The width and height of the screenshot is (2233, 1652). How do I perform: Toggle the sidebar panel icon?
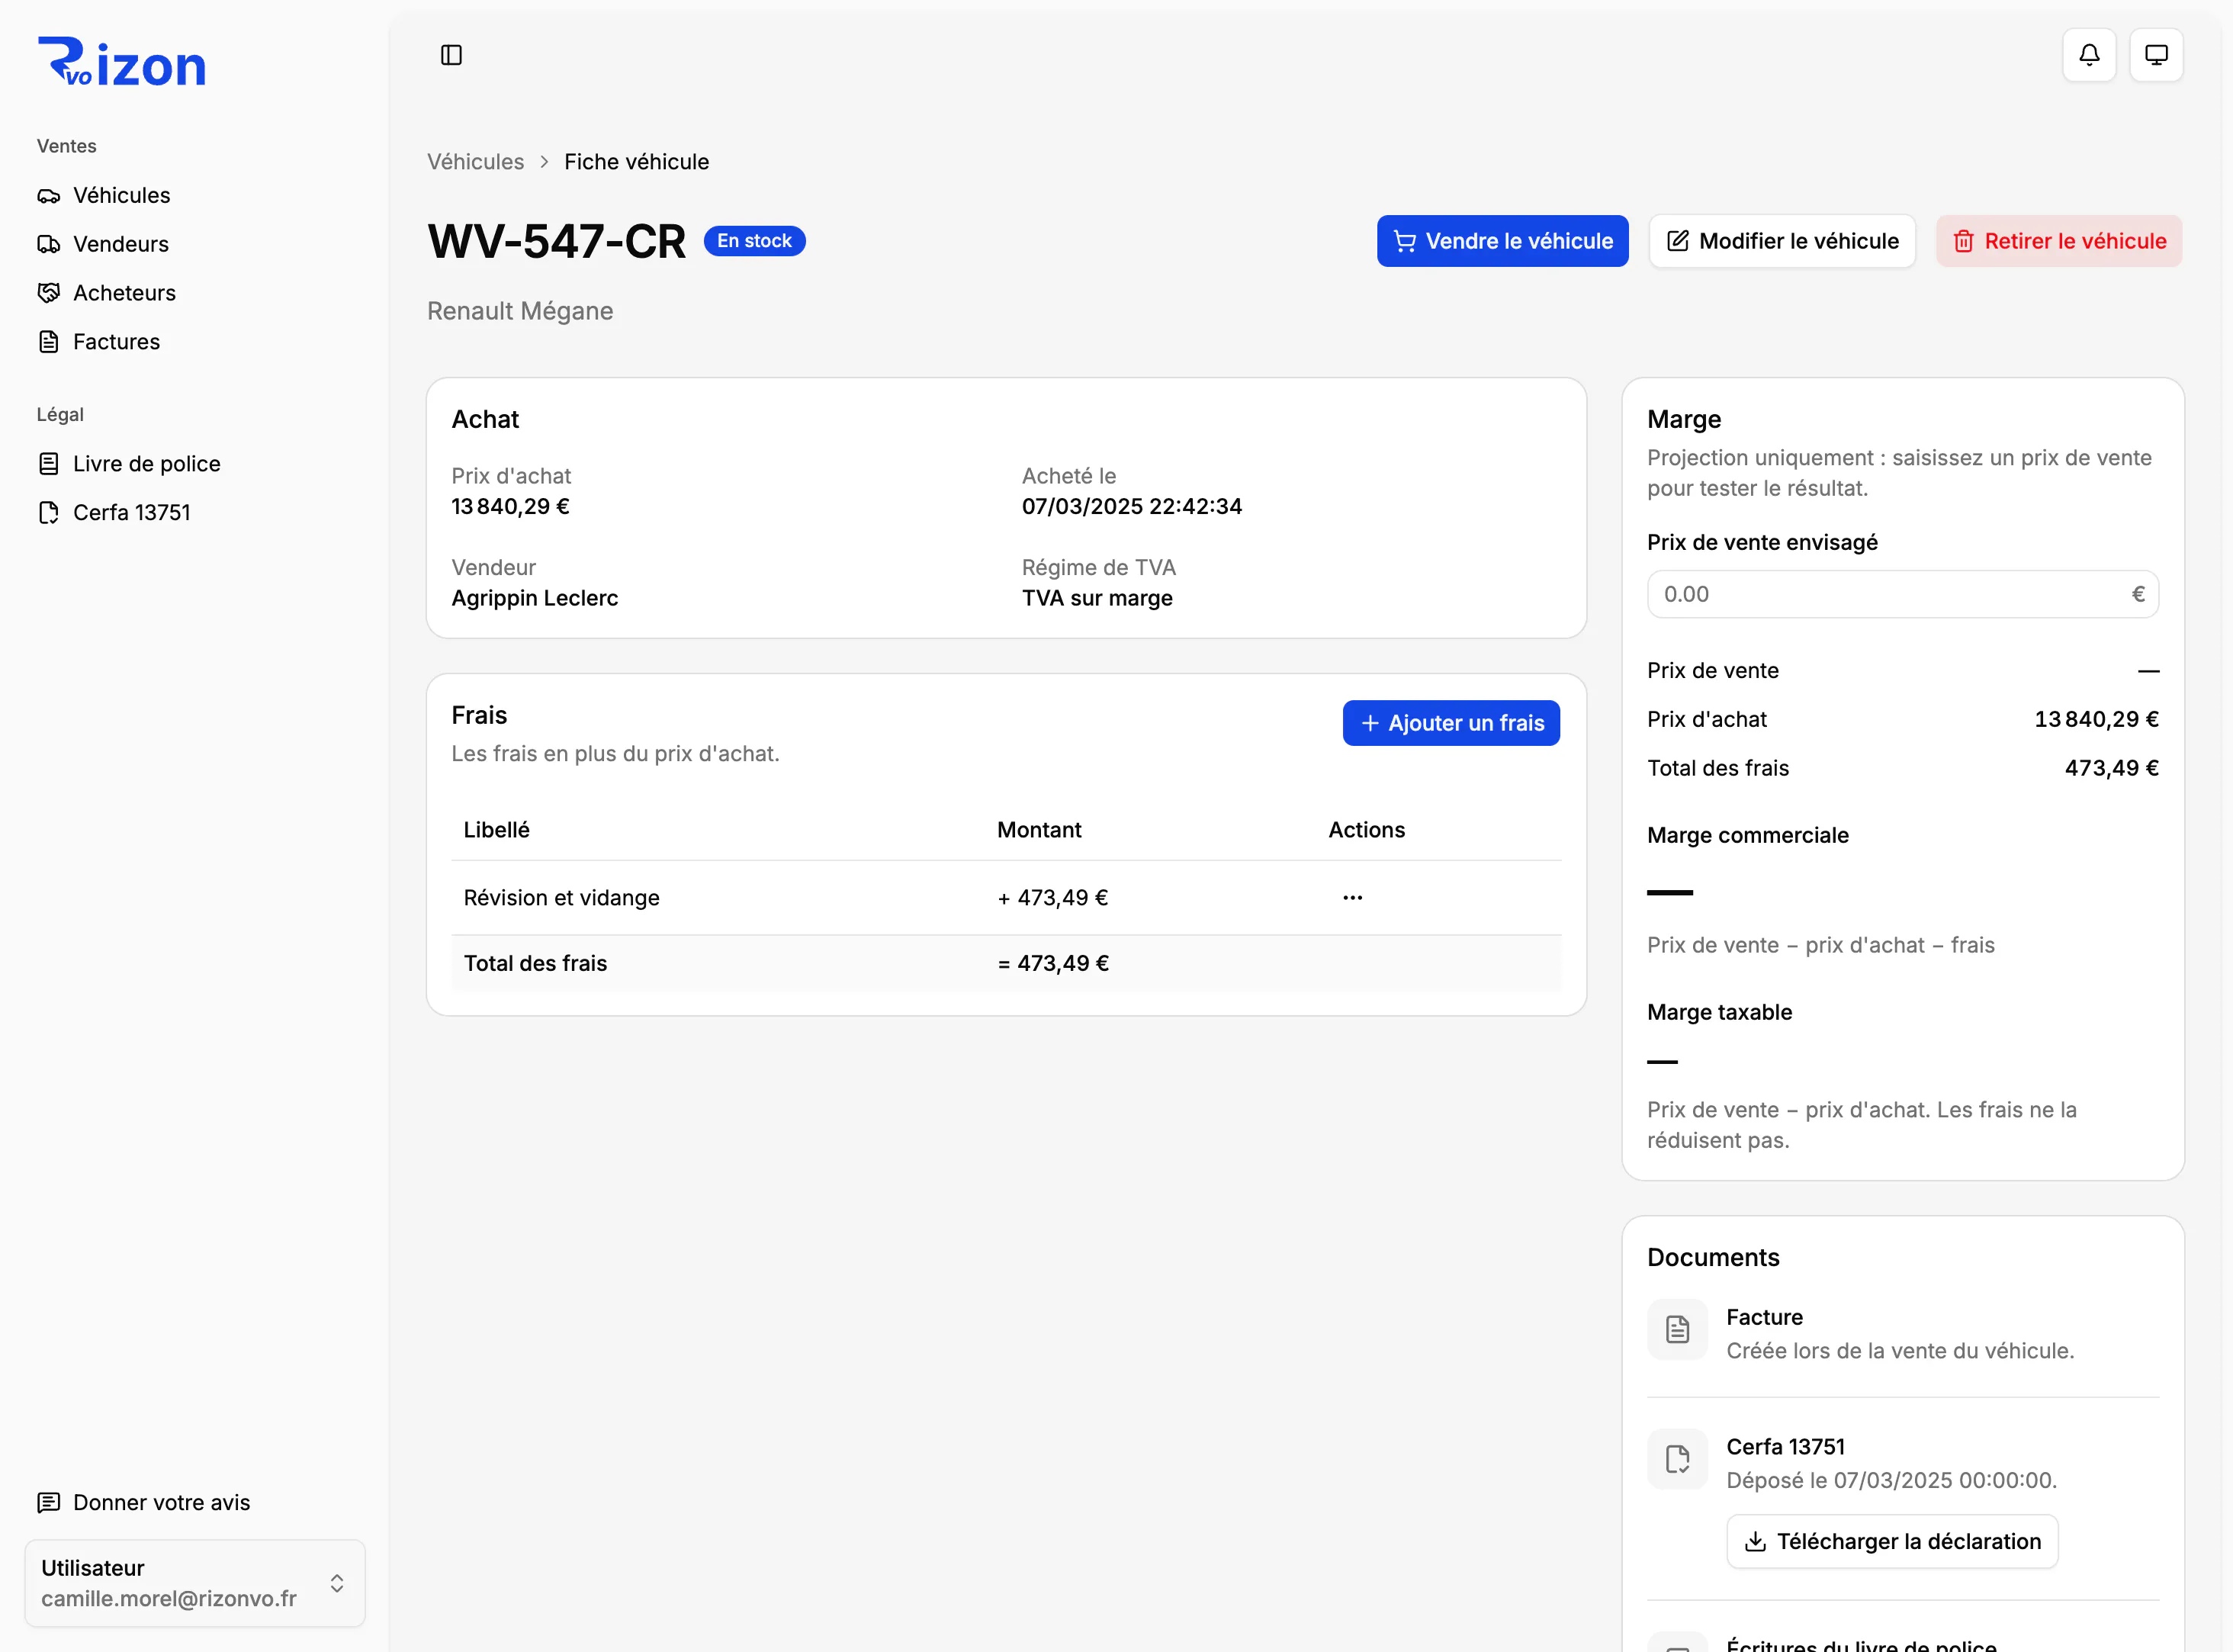click(x=451, y=55)
